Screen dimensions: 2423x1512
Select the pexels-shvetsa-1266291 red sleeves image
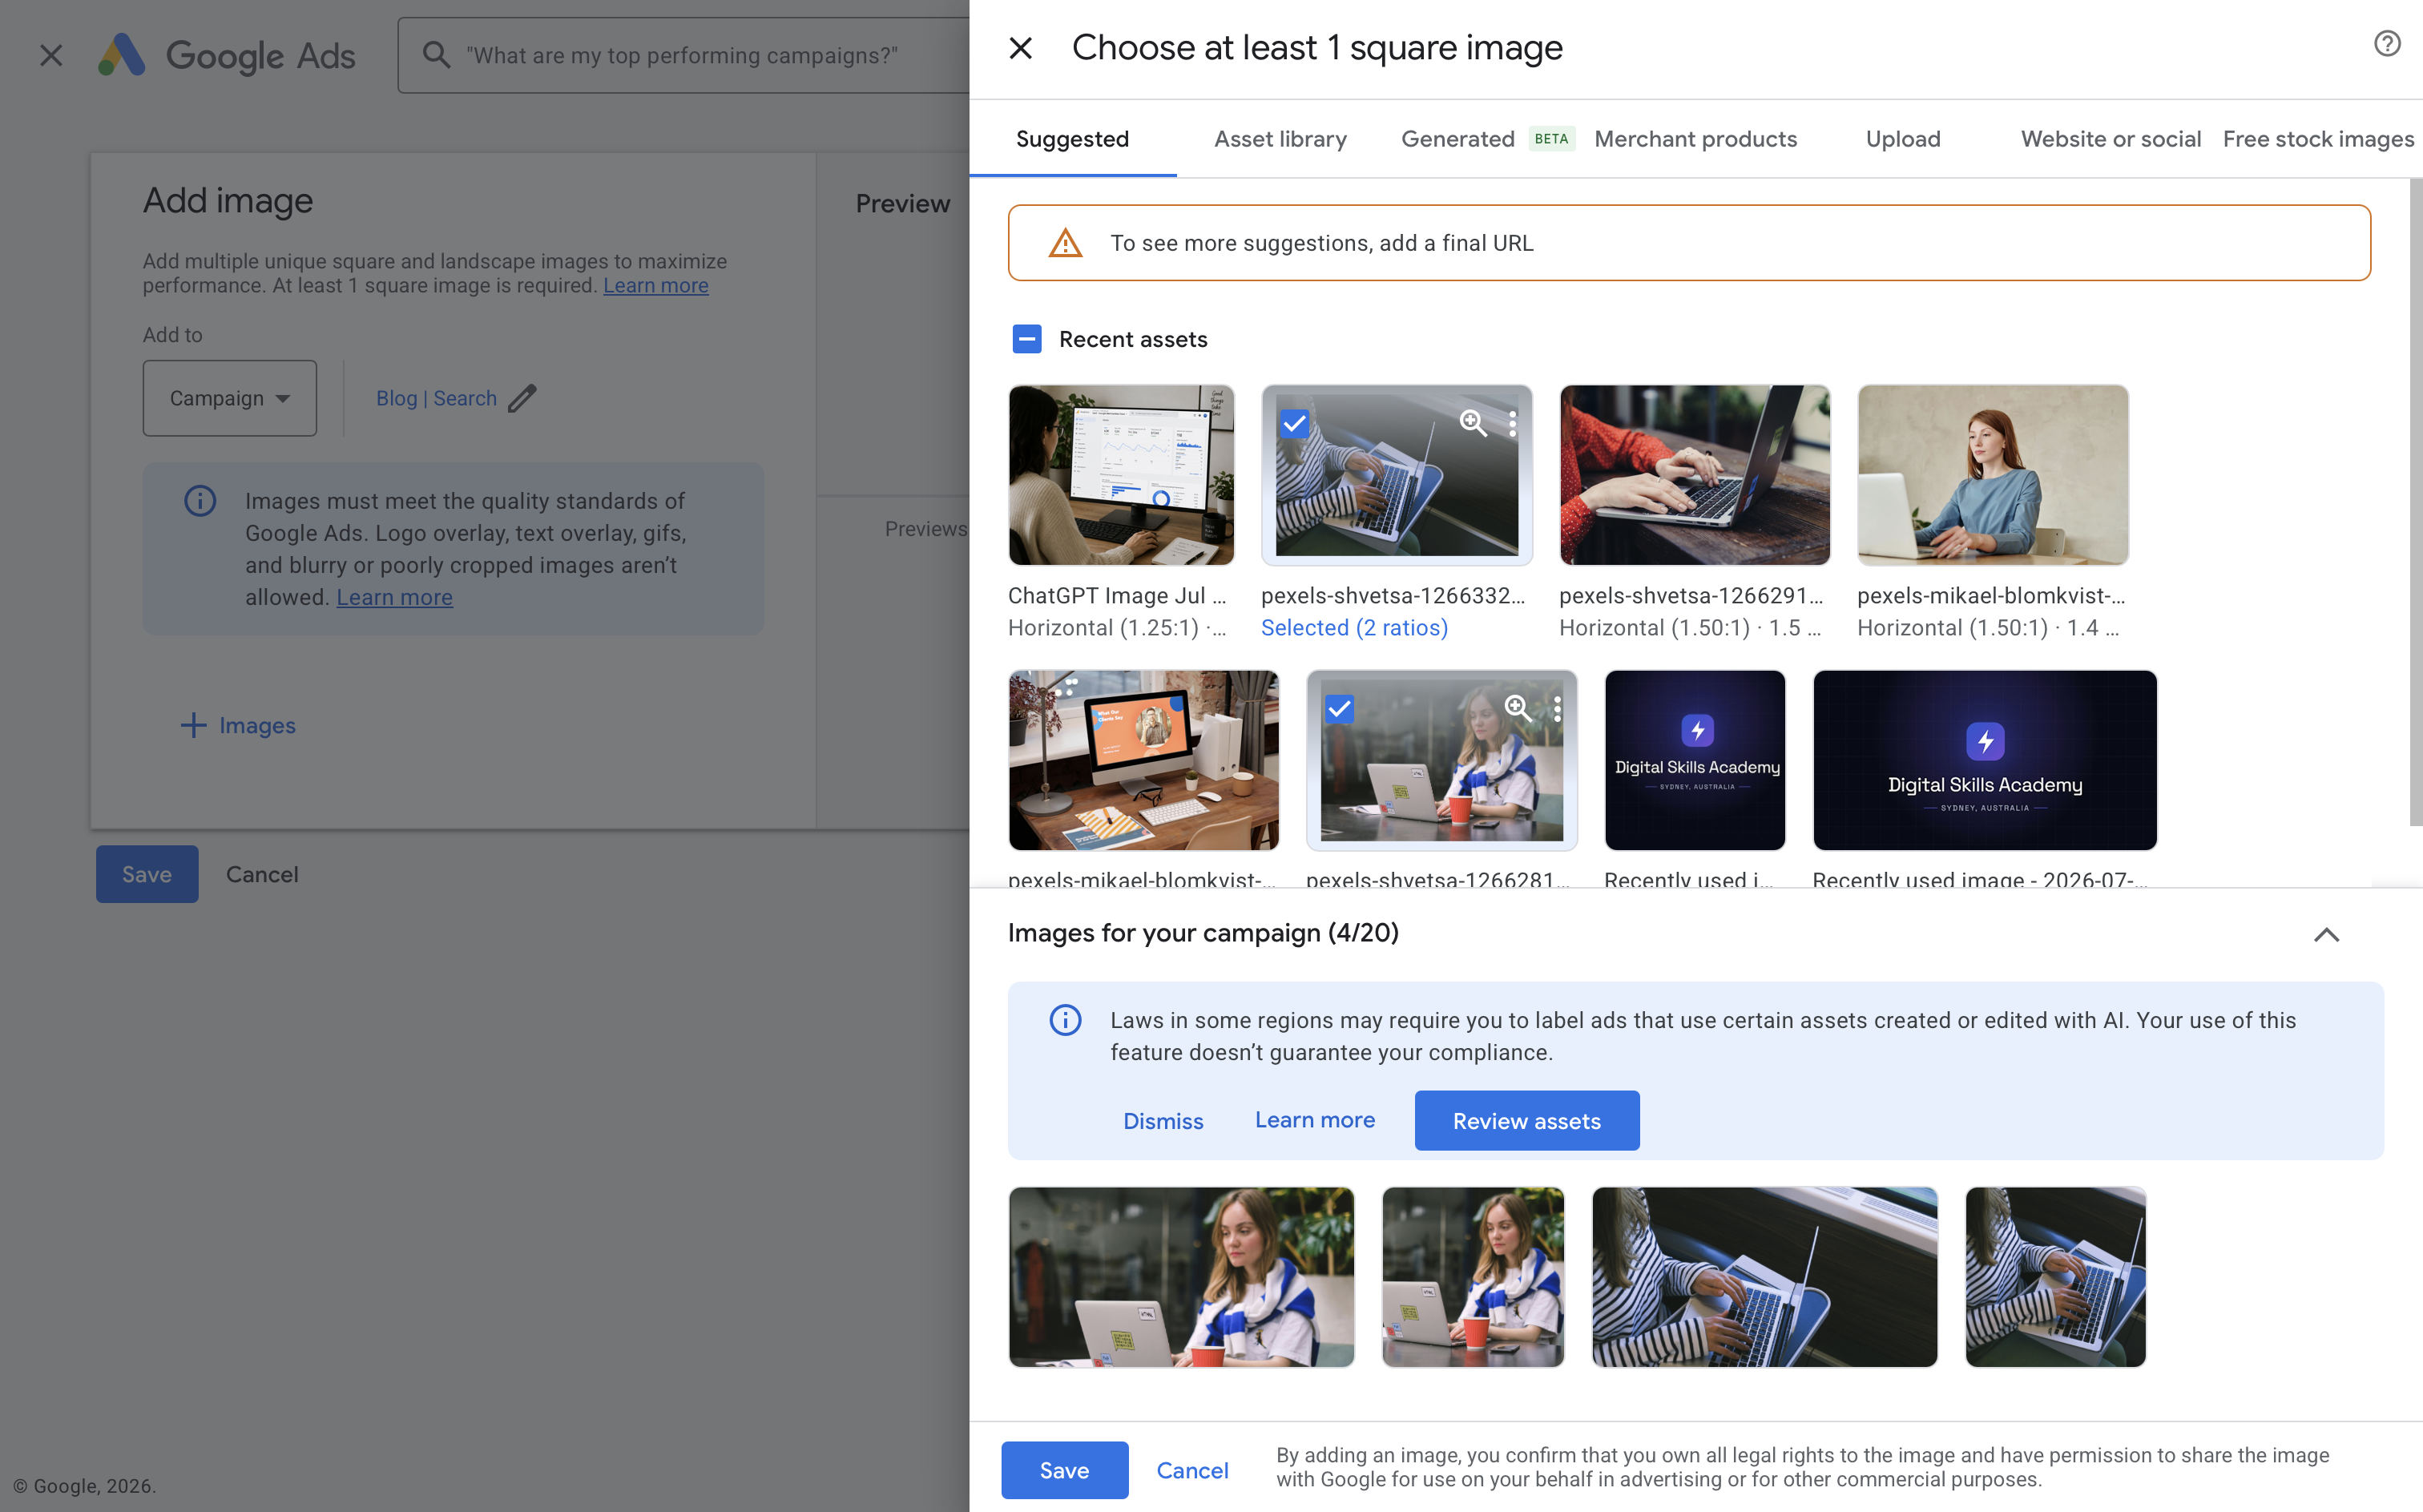coord(1694,475)
